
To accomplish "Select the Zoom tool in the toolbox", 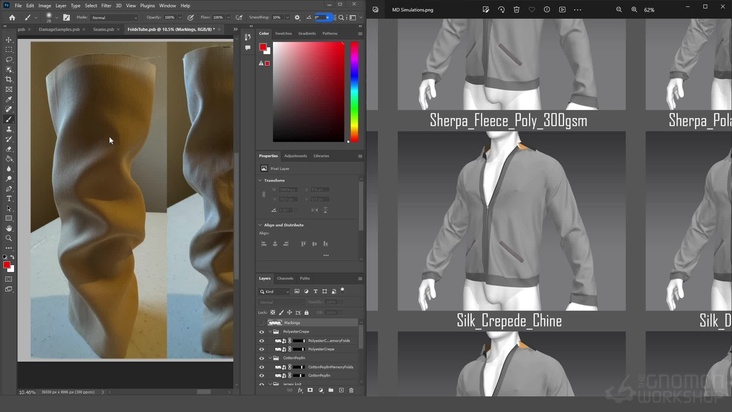I will 9,238.
